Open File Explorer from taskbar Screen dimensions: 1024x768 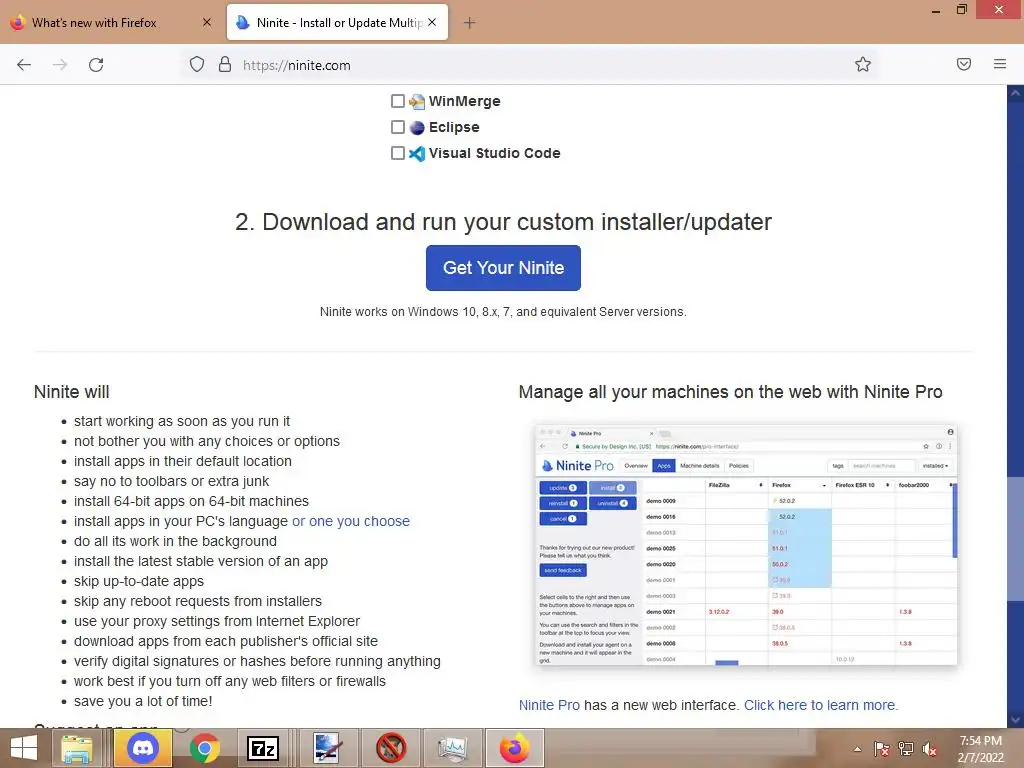76,748
